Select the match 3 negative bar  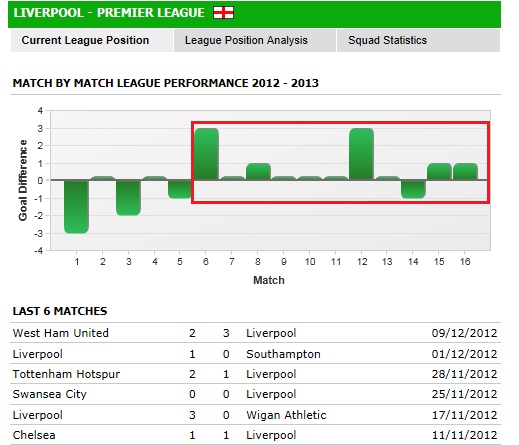click(x=128, y=198)
